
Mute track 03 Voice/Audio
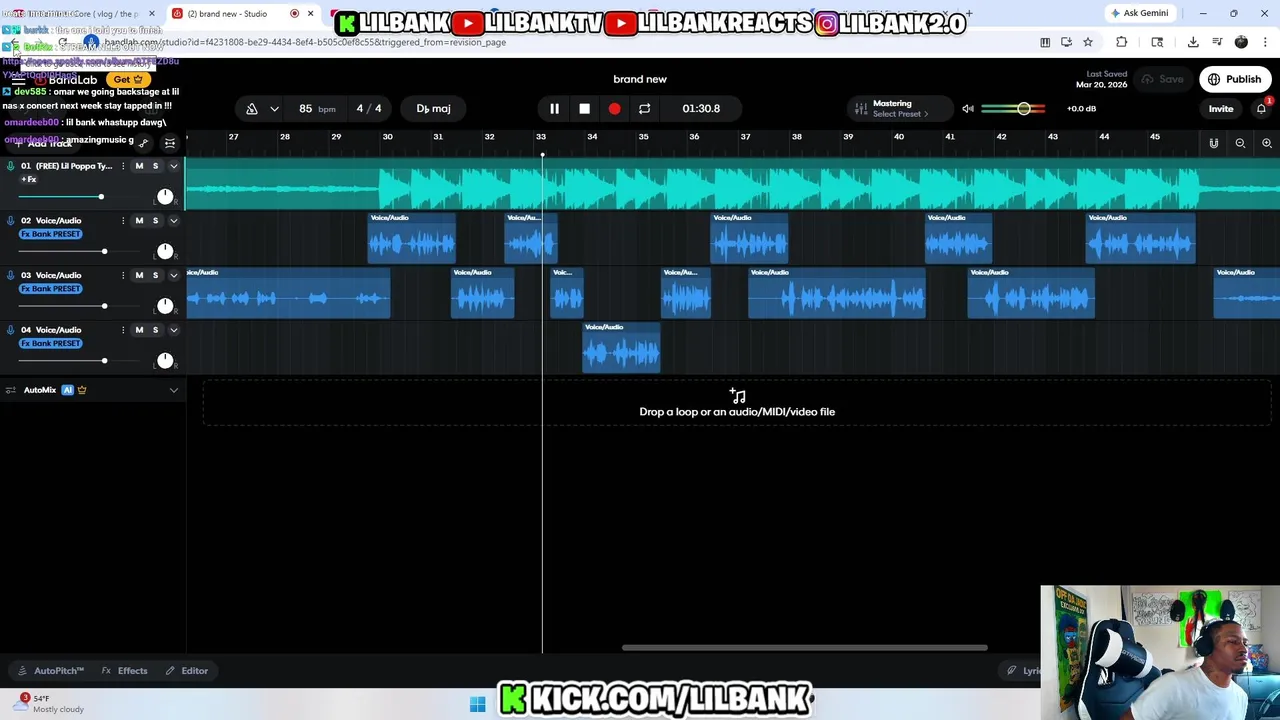tap(139, 275)
